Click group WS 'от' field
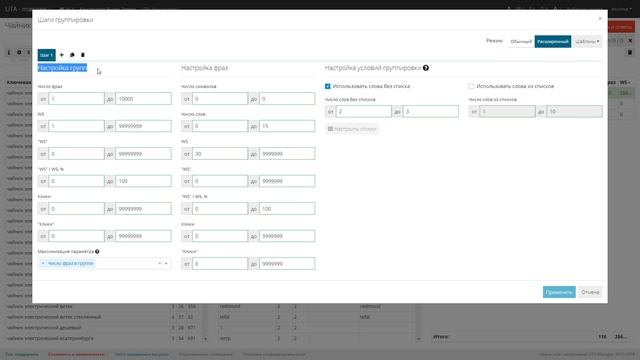 [76, 126]
